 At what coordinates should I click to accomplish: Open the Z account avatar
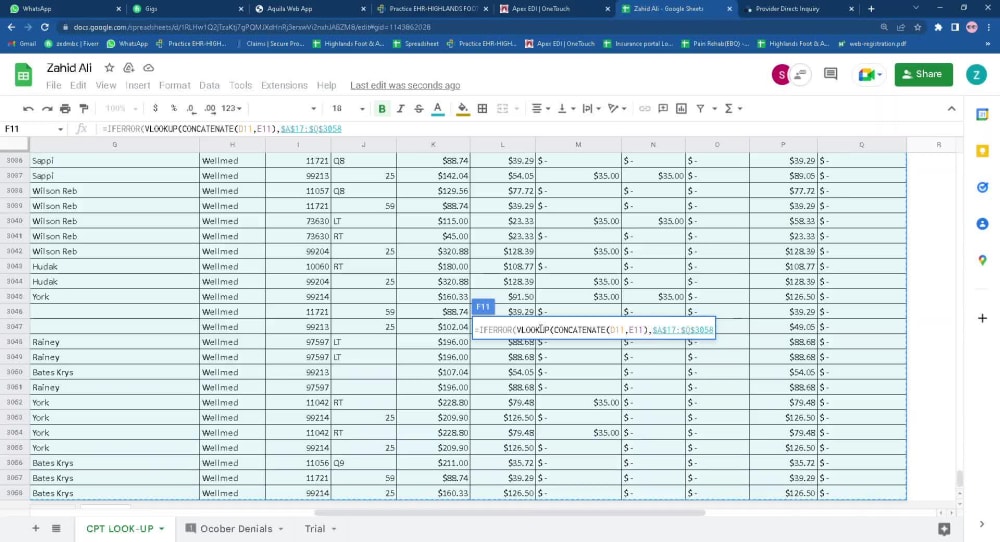click(976, 74)
